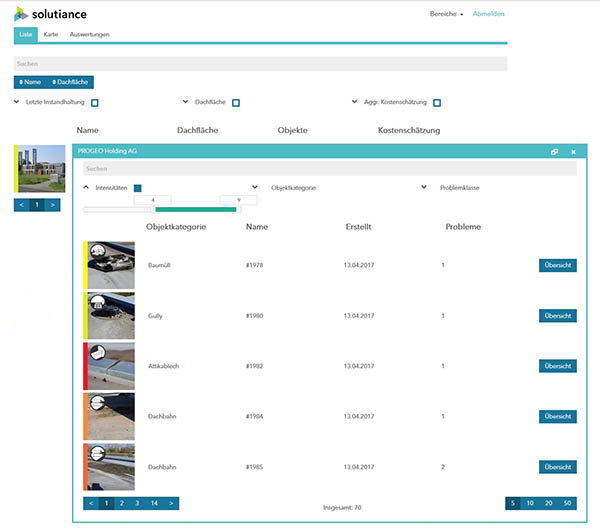Open the Baumüll #1978 thumbnail
This screenshot has width=600, height=531.
click(x=109, y=265)
